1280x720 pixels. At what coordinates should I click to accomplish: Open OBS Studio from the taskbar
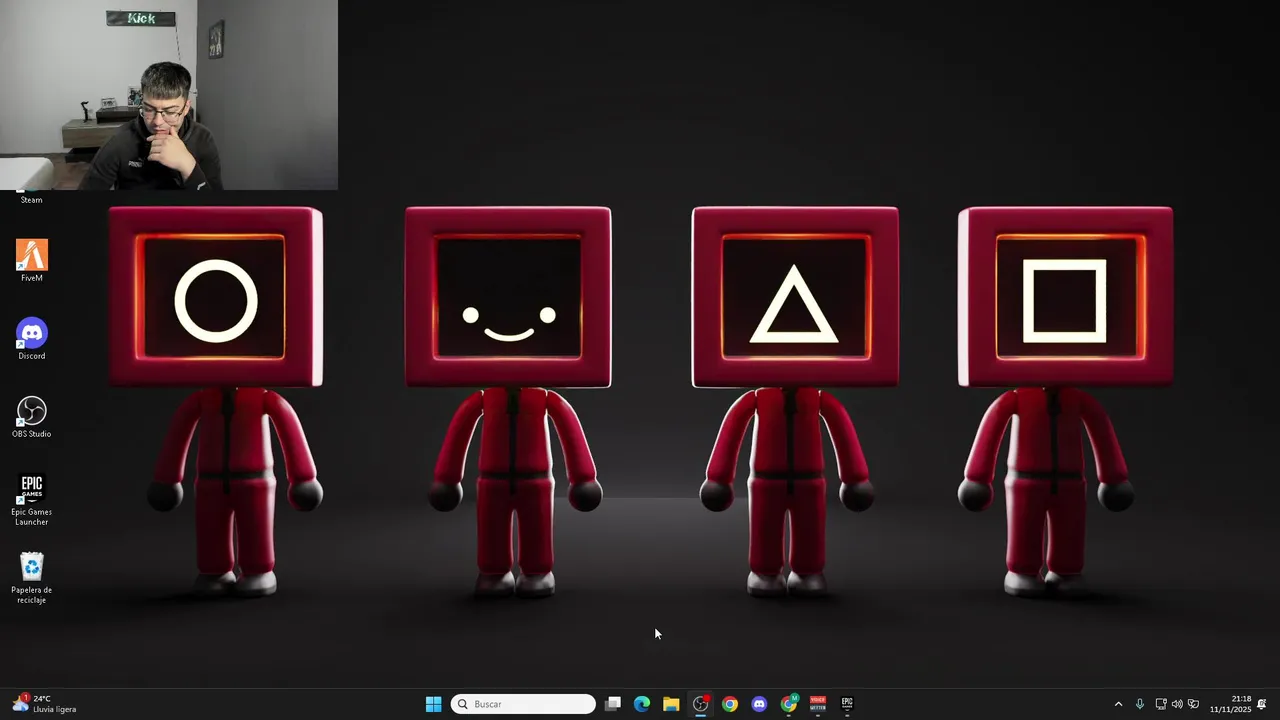(x=701, y=704)
